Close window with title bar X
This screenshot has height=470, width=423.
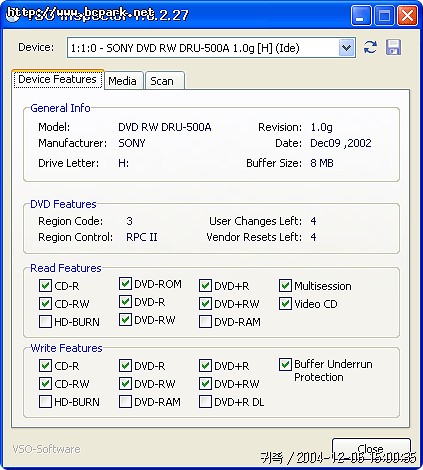(x=407, y=15)
